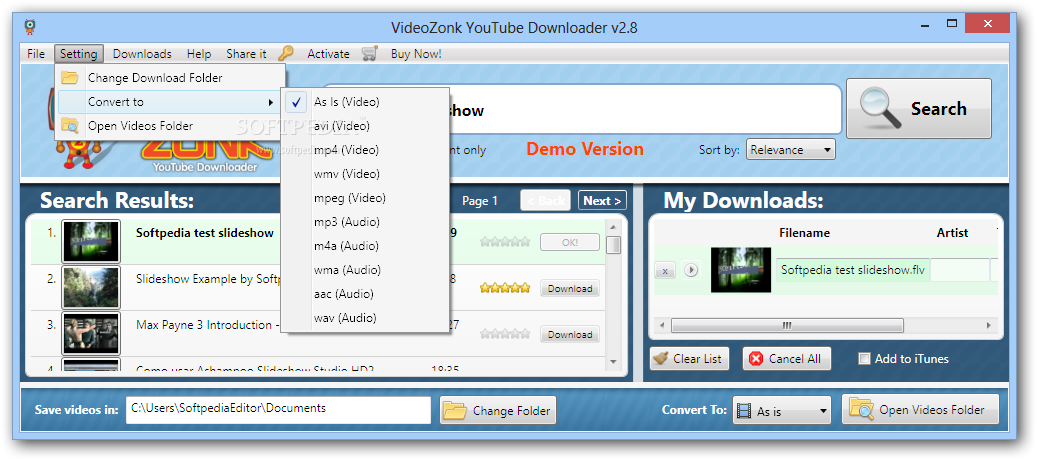
Task: Download Max Payne 3 Introduction video
Action: [x=570, y=334]
